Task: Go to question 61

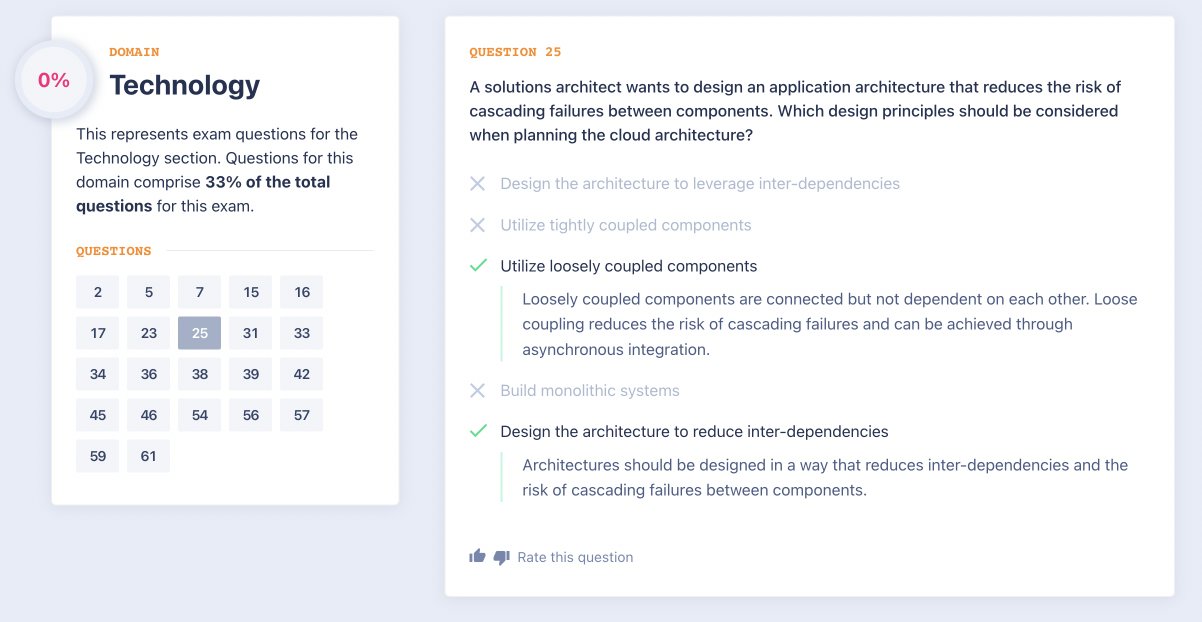Action: coord(149,456)
